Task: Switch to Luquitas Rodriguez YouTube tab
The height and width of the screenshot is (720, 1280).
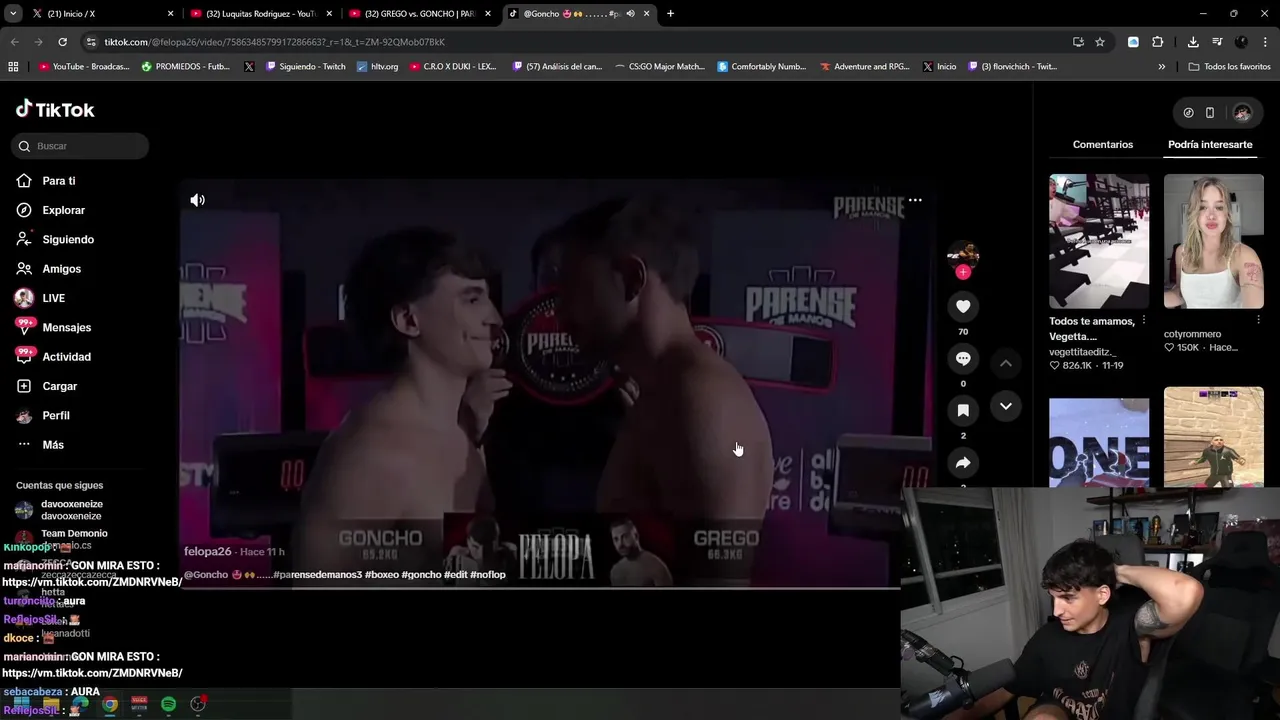Action: point(260,14)
